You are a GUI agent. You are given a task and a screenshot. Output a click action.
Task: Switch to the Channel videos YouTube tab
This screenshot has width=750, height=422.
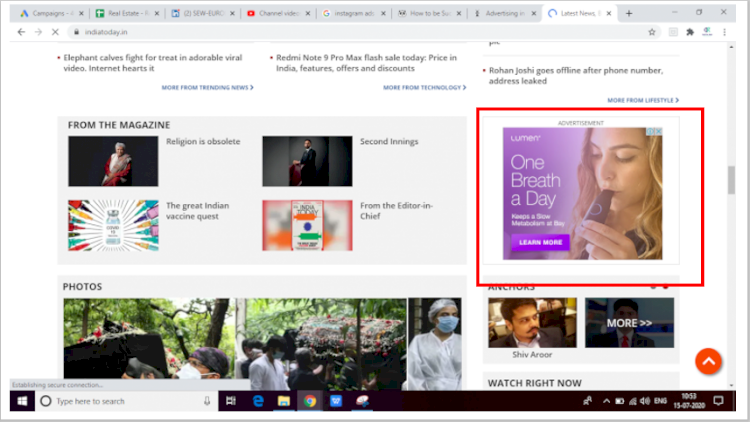(282, 13)
